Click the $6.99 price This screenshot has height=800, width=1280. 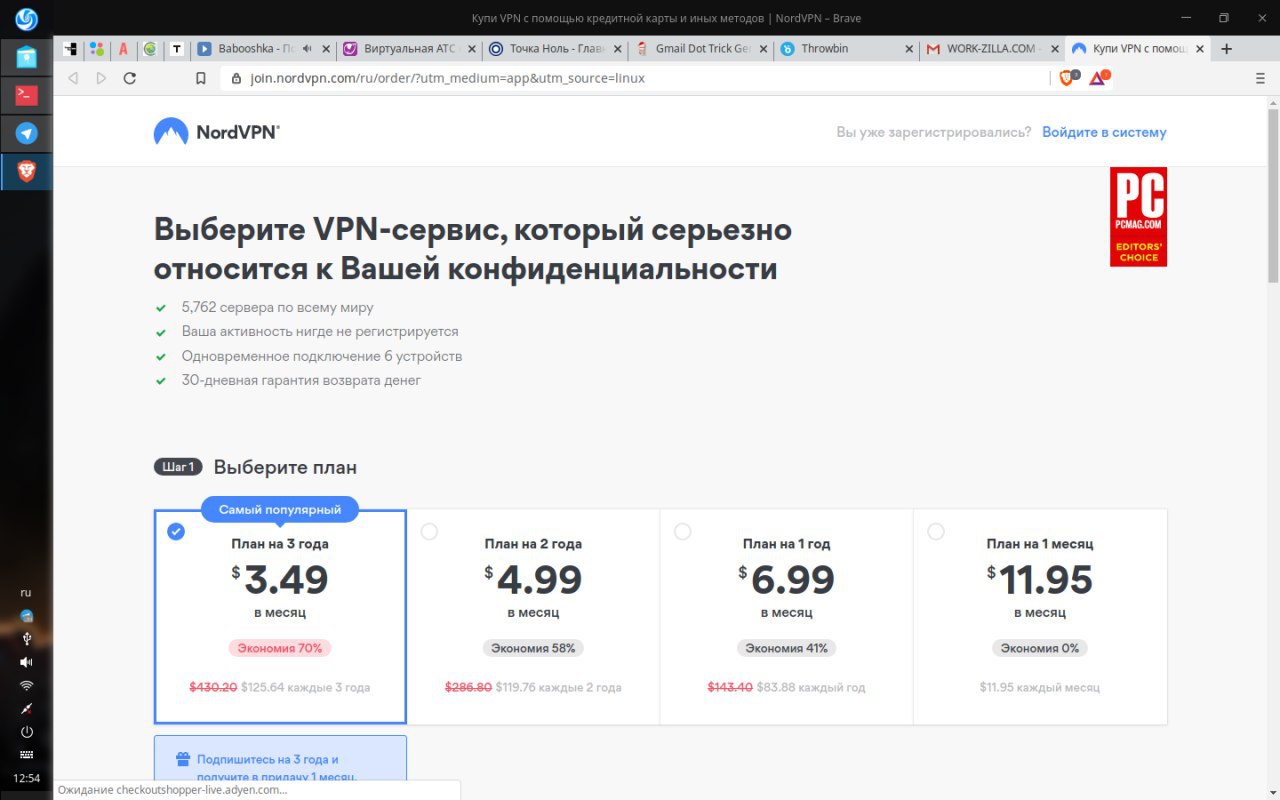tap(786, 579)
